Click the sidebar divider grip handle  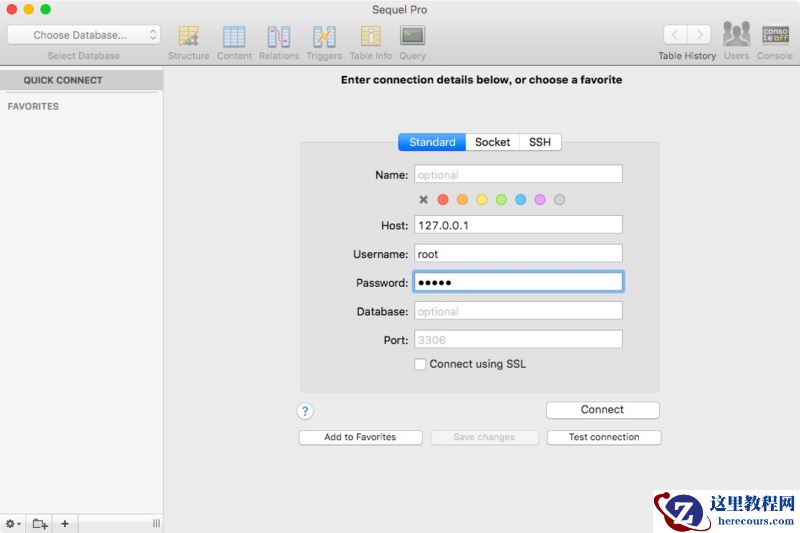click(x=156, y=523)
